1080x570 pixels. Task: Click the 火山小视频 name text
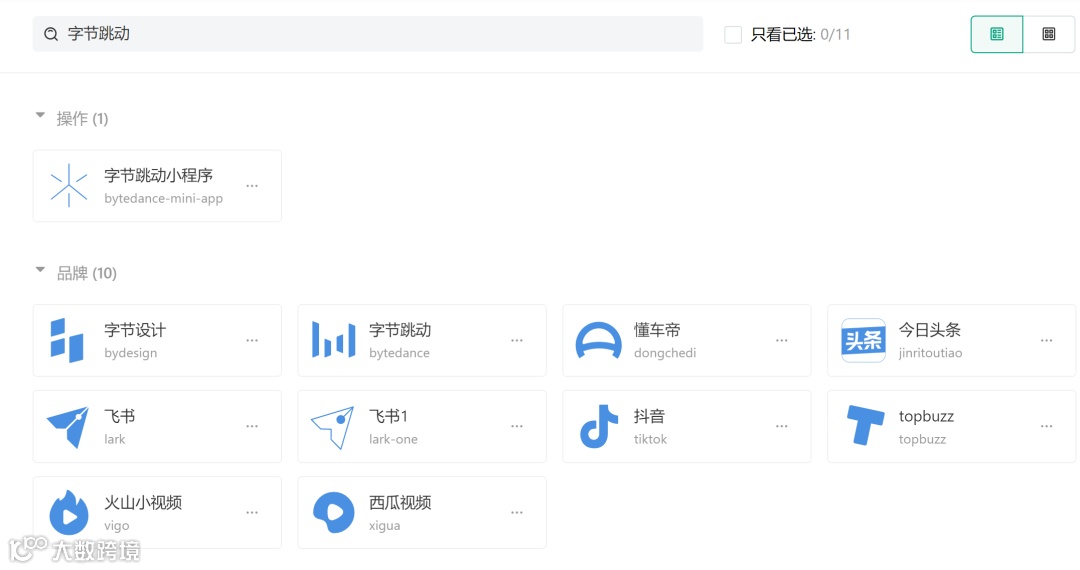coord(143,503)
